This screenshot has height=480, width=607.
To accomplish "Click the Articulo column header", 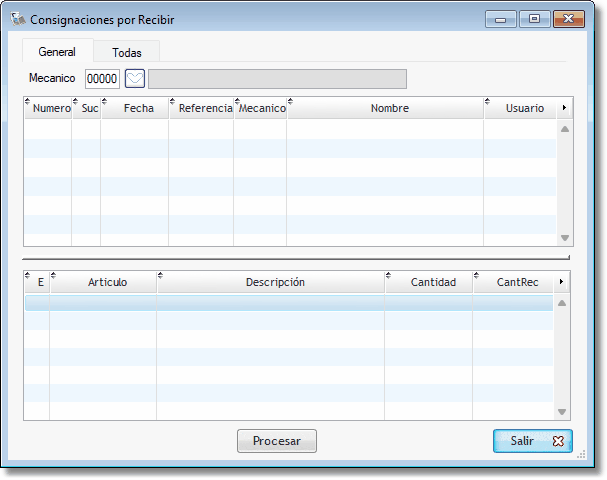I will pos(107,283).
